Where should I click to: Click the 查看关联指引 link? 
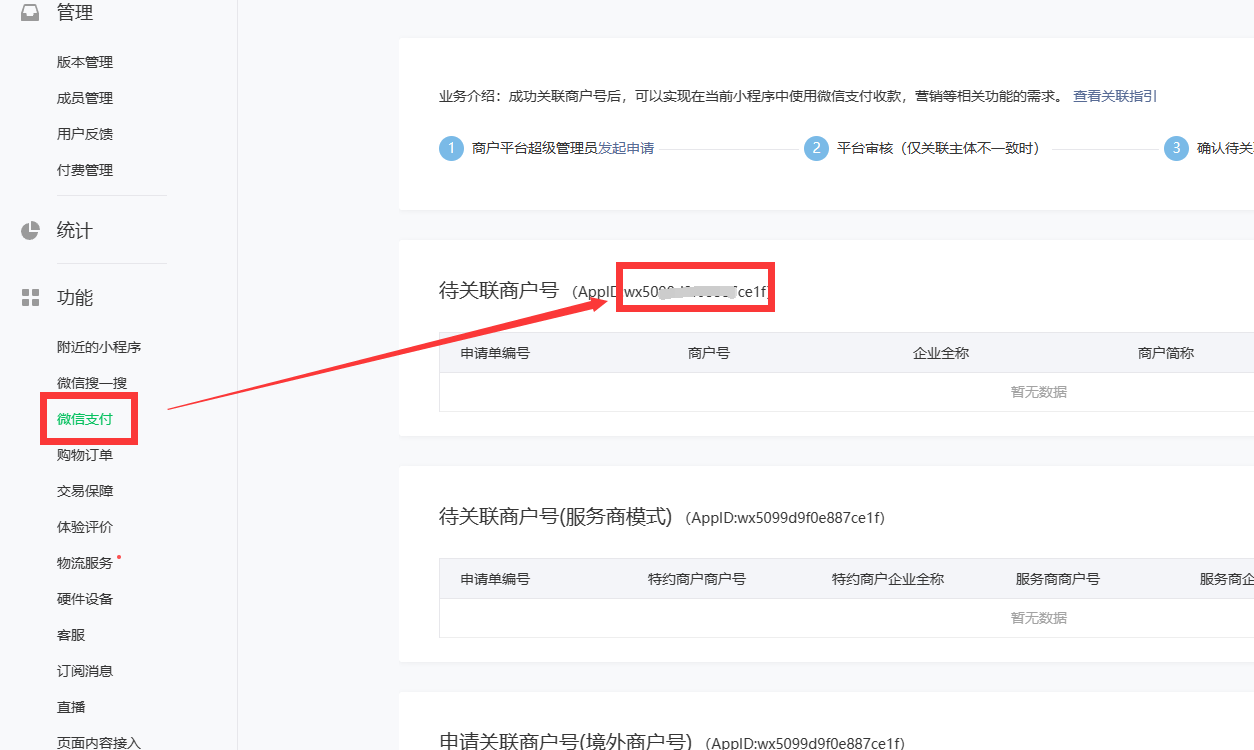(1115, 96)
